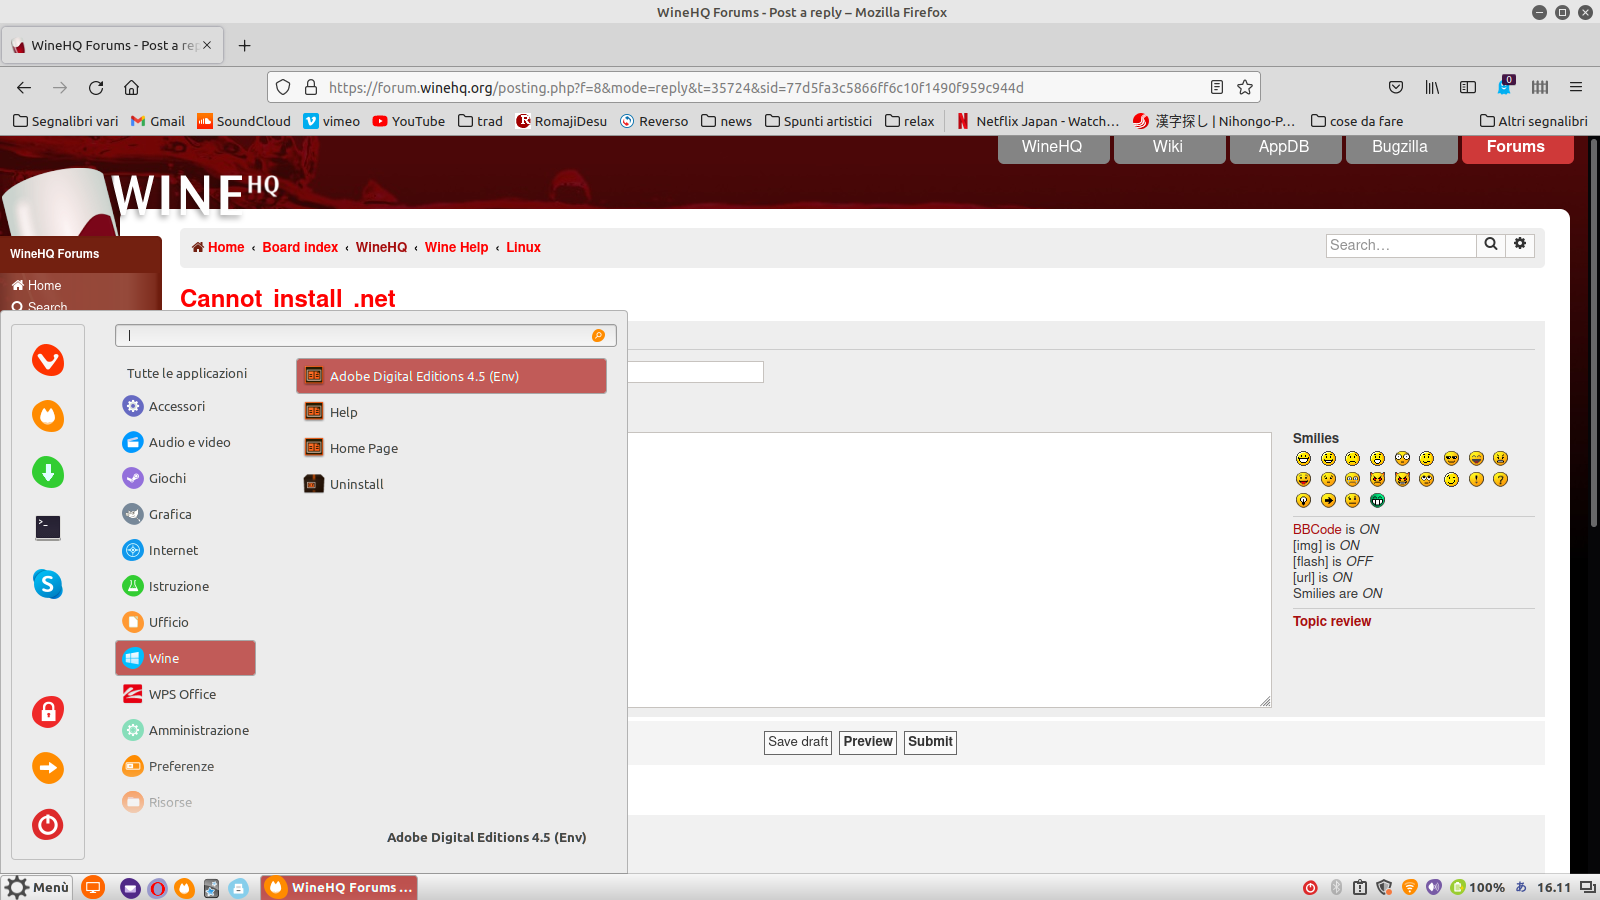
Task: Open the Wine Help entry
Action: point(452,412)
